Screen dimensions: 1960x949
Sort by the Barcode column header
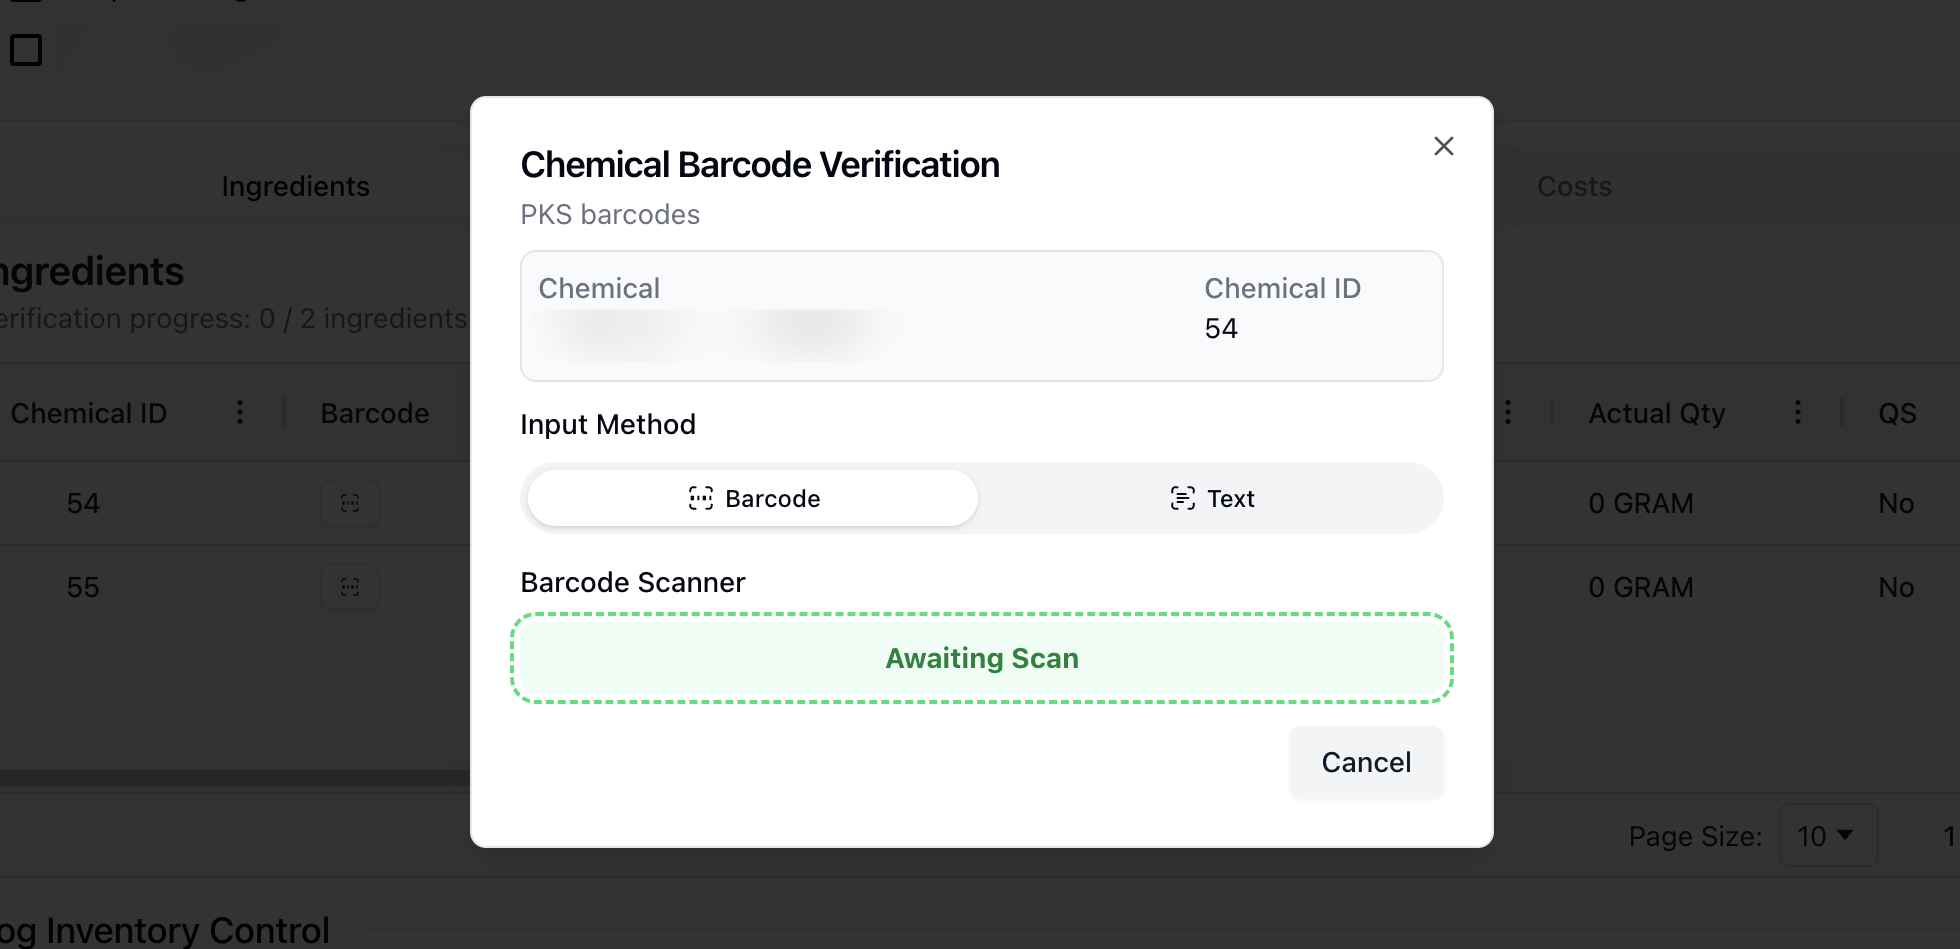[x=375, y=413]
